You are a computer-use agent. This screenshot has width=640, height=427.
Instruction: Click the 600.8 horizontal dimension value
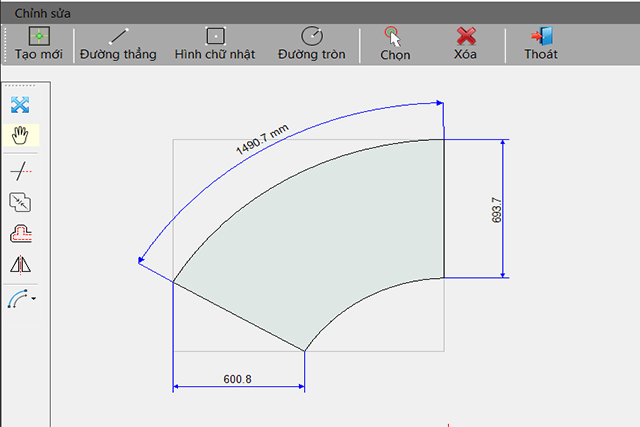click(237, 379)
